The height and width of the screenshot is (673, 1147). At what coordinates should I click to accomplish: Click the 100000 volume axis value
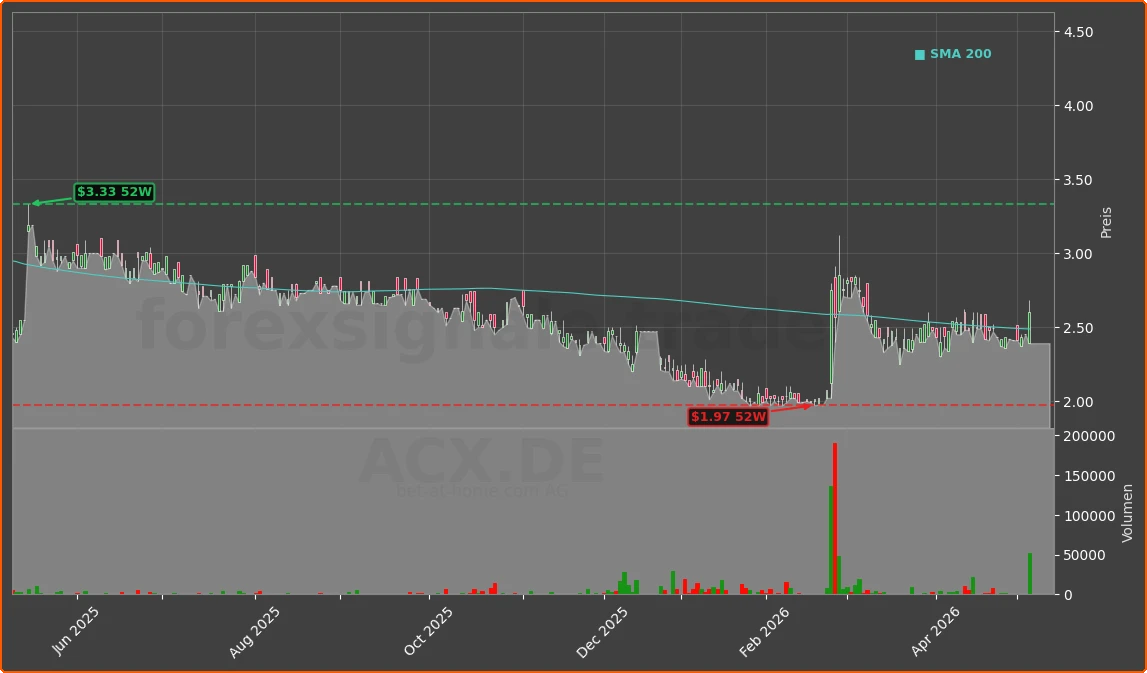[1090, 516]
